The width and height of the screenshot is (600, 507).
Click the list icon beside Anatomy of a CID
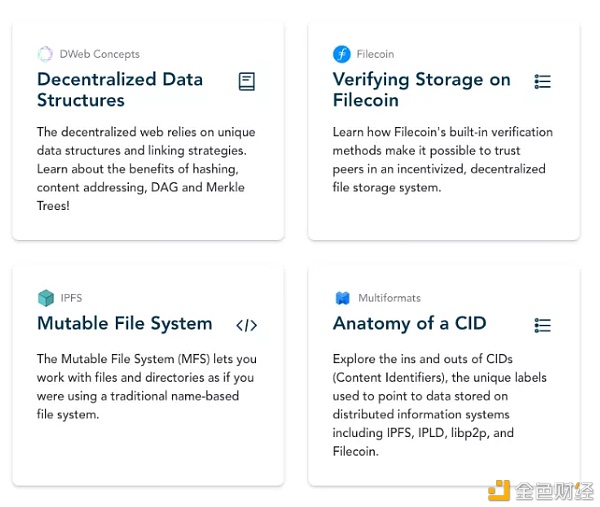(542, 325)
